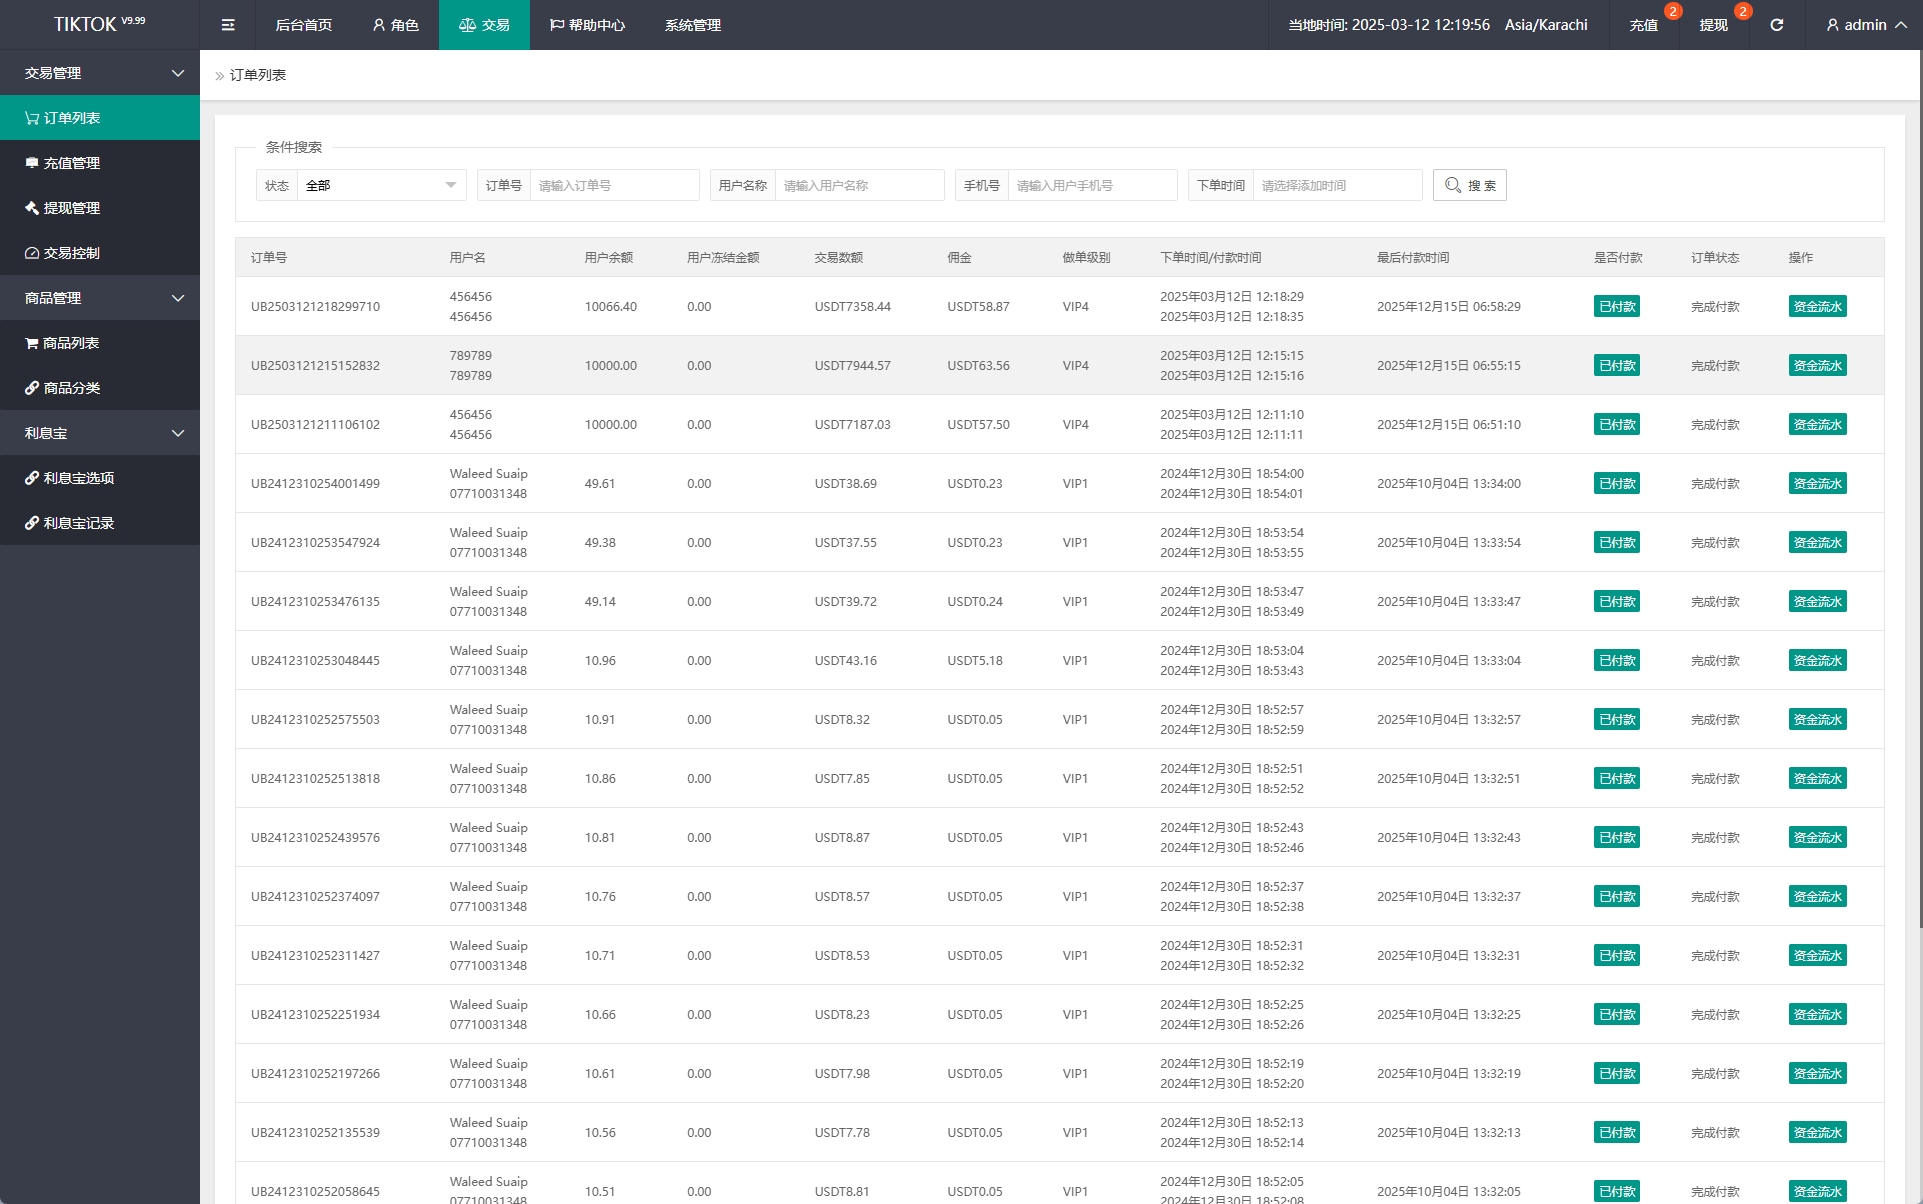Open the 系统管理 top menu
The image size is (1923, 1204).
pyautogui.click(x=692, y=25)
